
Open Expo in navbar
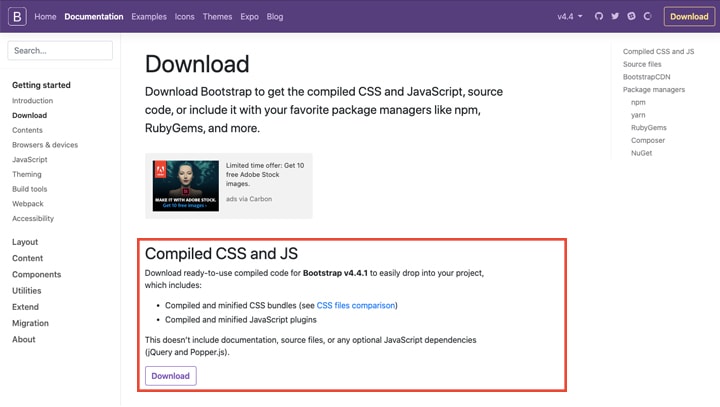point(249,17)
